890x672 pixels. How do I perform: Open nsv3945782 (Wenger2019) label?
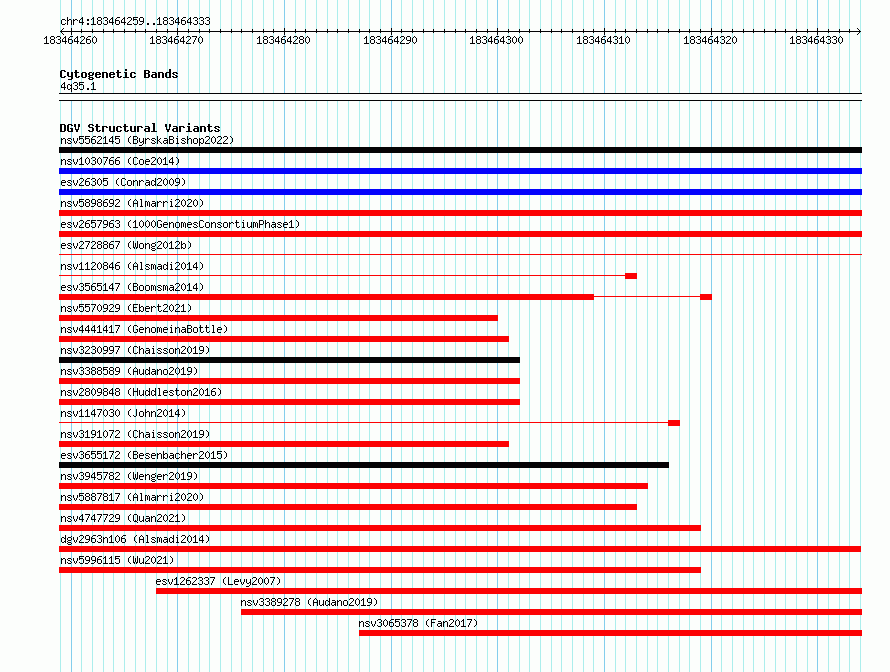129,476
